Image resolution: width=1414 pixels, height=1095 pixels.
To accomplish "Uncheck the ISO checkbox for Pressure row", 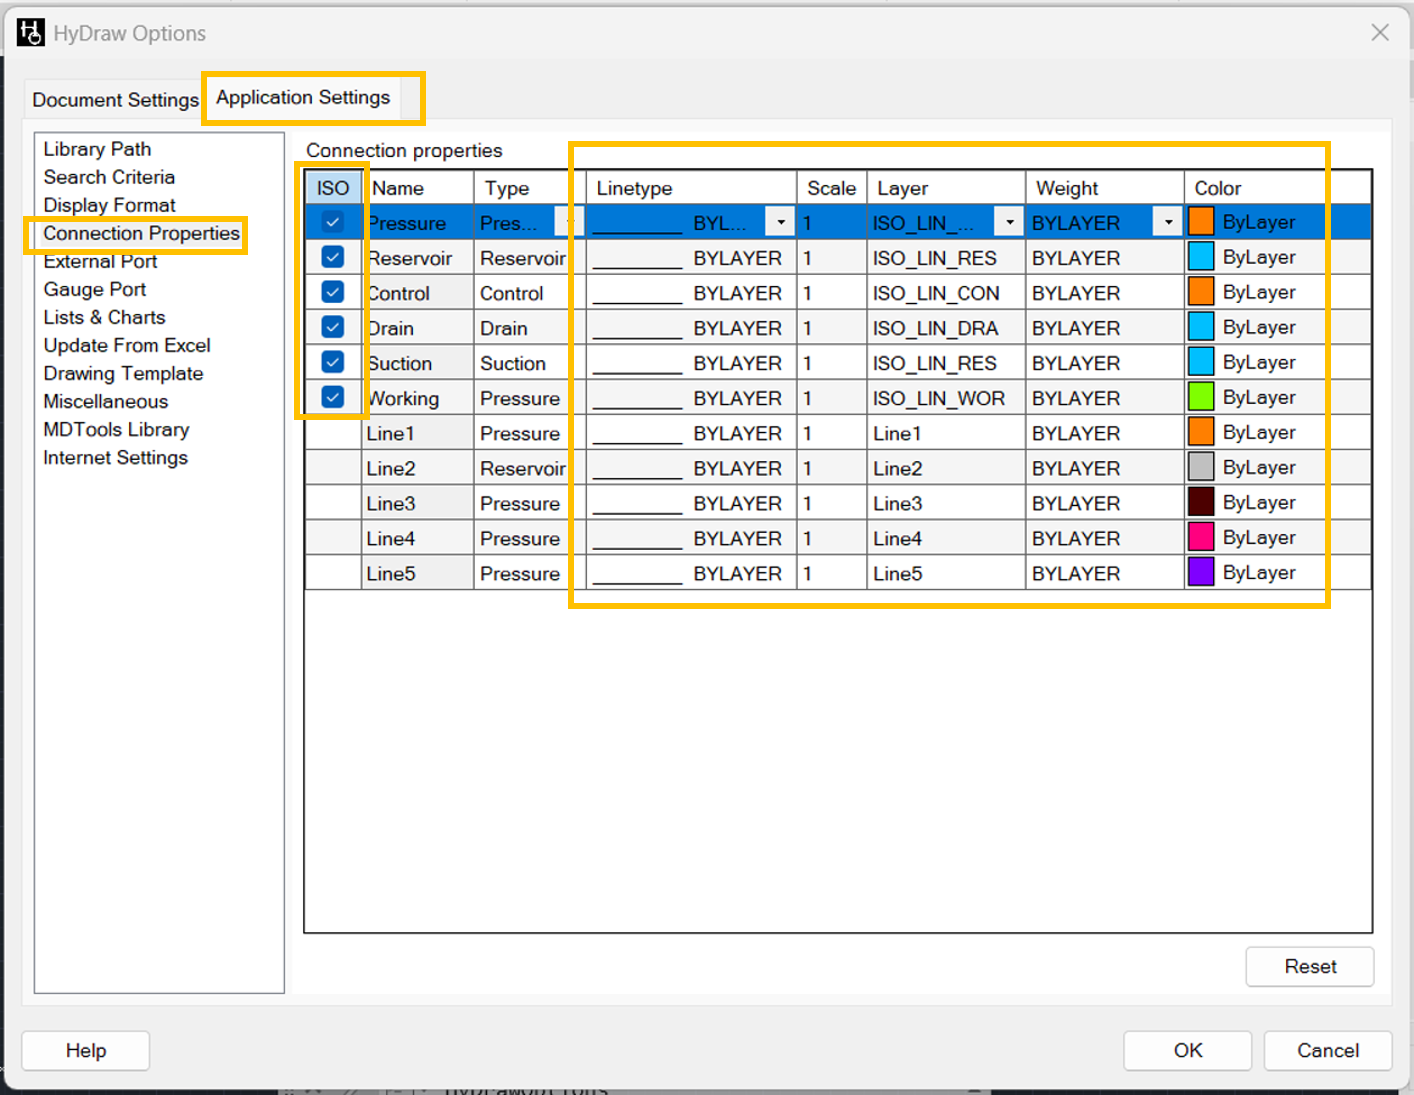I will pos(333,222).
